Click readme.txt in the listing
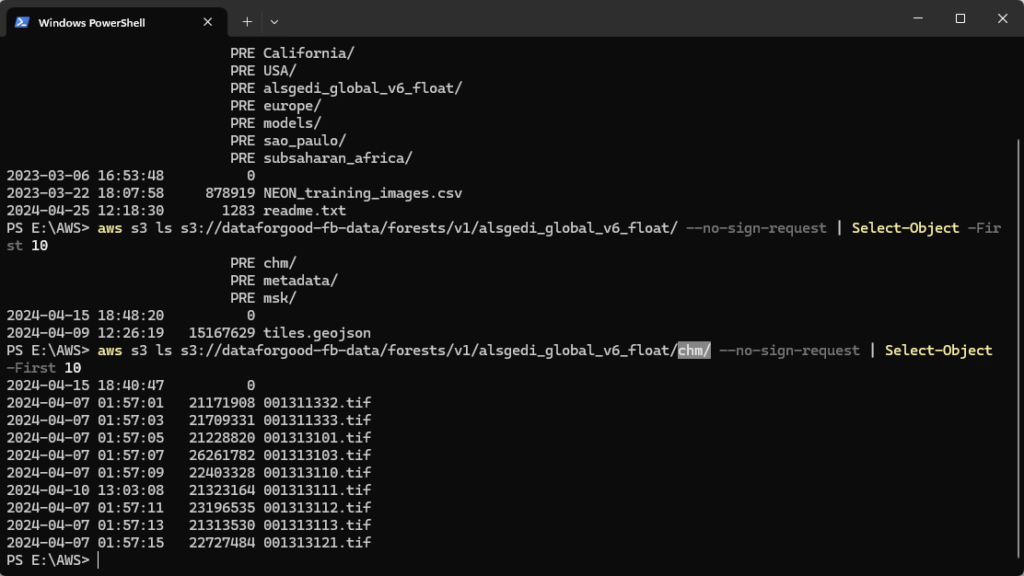1024x576 pixels. point(304,210)
